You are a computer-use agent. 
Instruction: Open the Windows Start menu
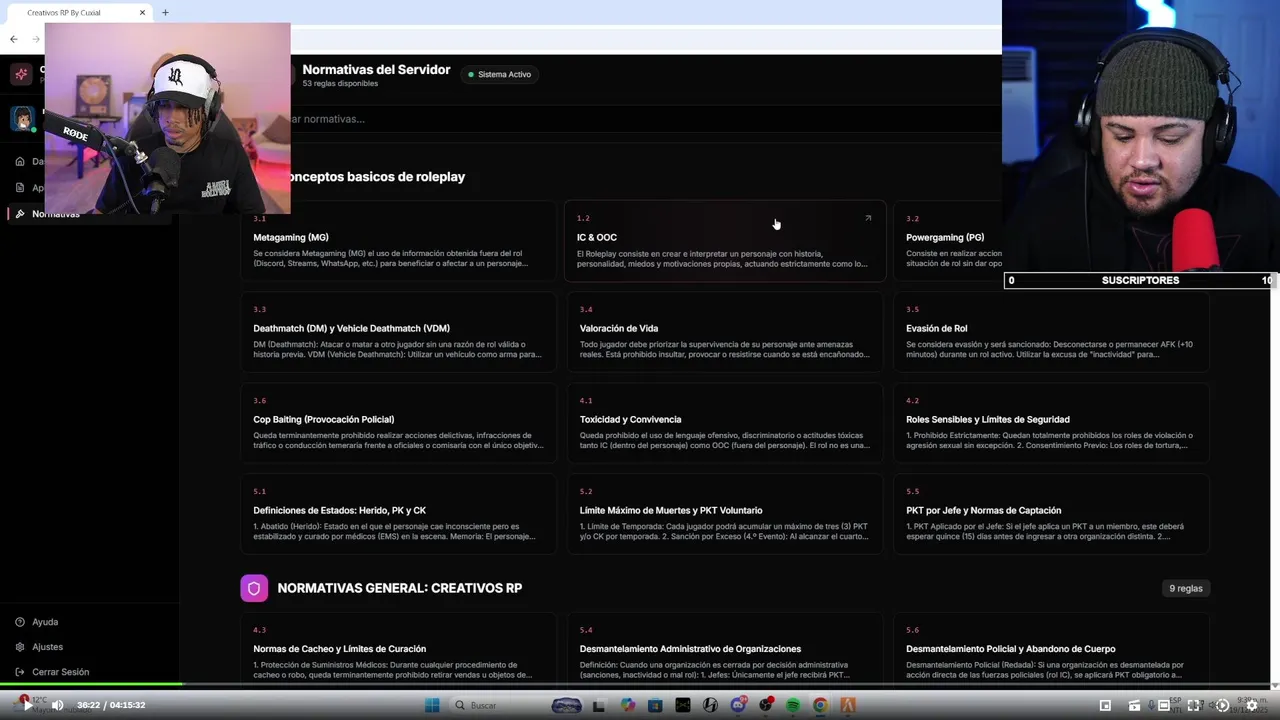coord(432,705)
